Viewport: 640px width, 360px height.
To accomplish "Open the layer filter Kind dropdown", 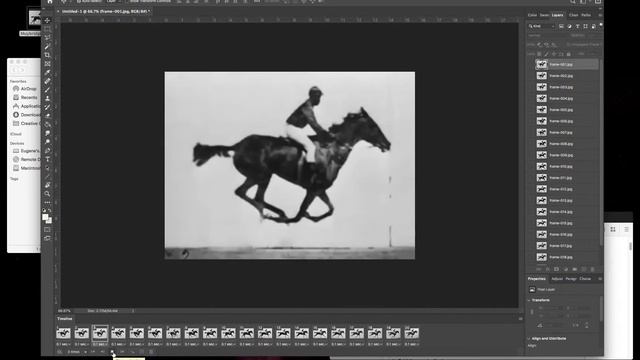I will click(x=542, y=26).
